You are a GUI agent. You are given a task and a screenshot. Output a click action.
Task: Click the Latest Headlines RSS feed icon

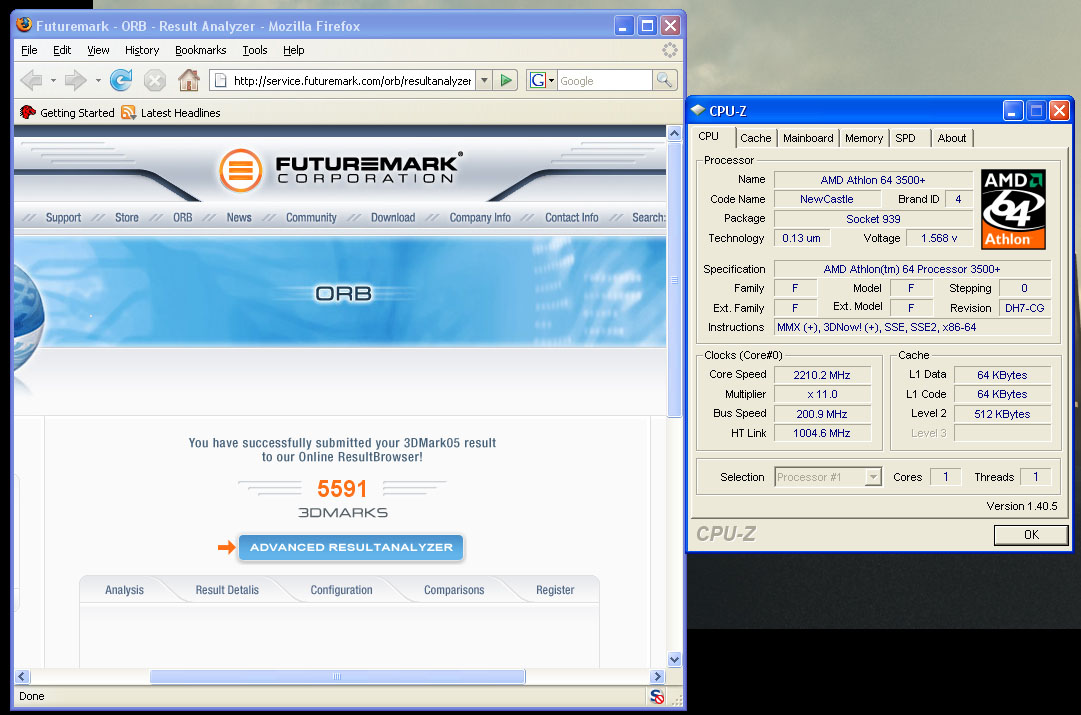128,112
